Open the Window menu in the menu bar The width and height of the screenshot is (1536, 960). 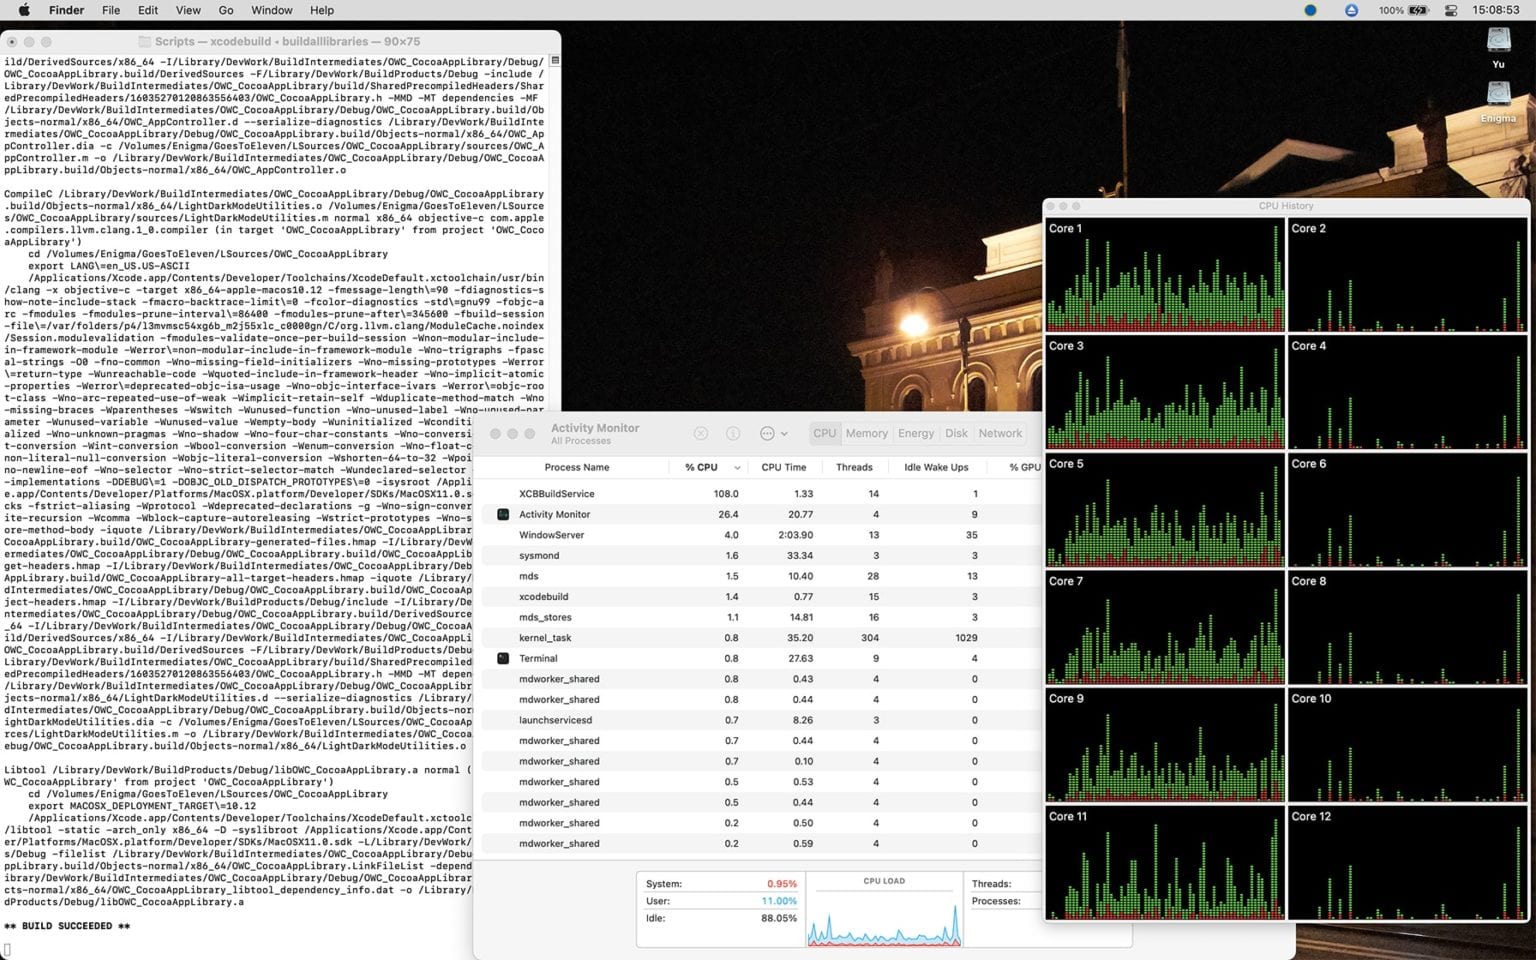(271, 10)
